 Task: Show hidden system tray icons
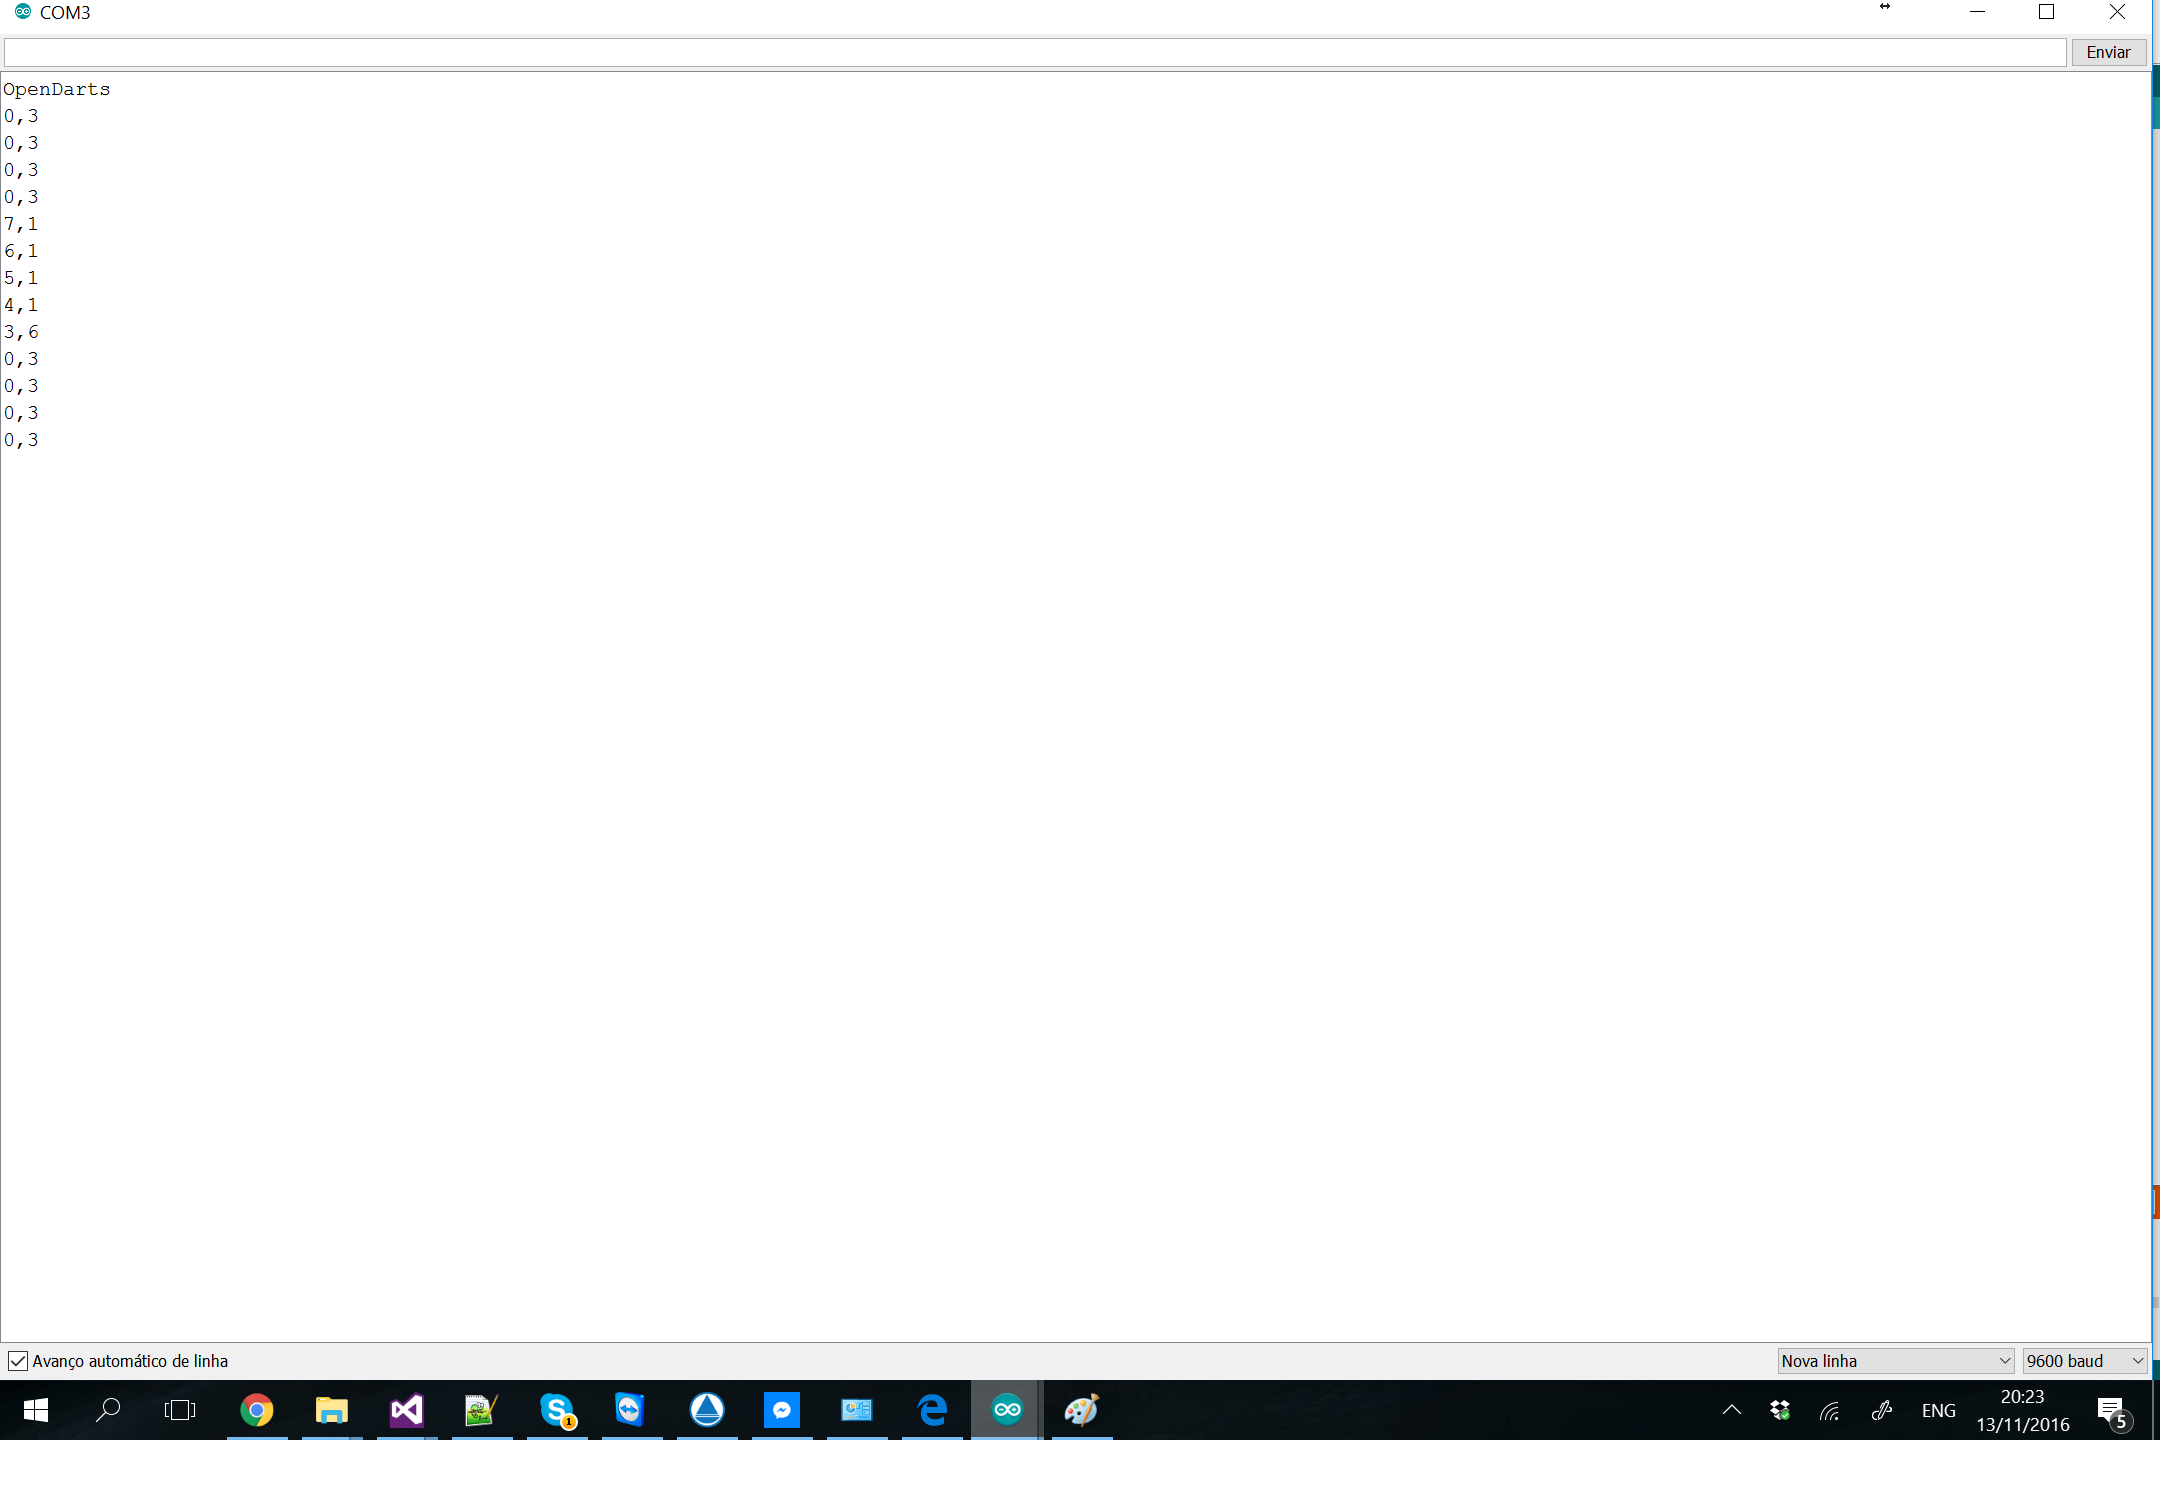coord(1732,1410)
